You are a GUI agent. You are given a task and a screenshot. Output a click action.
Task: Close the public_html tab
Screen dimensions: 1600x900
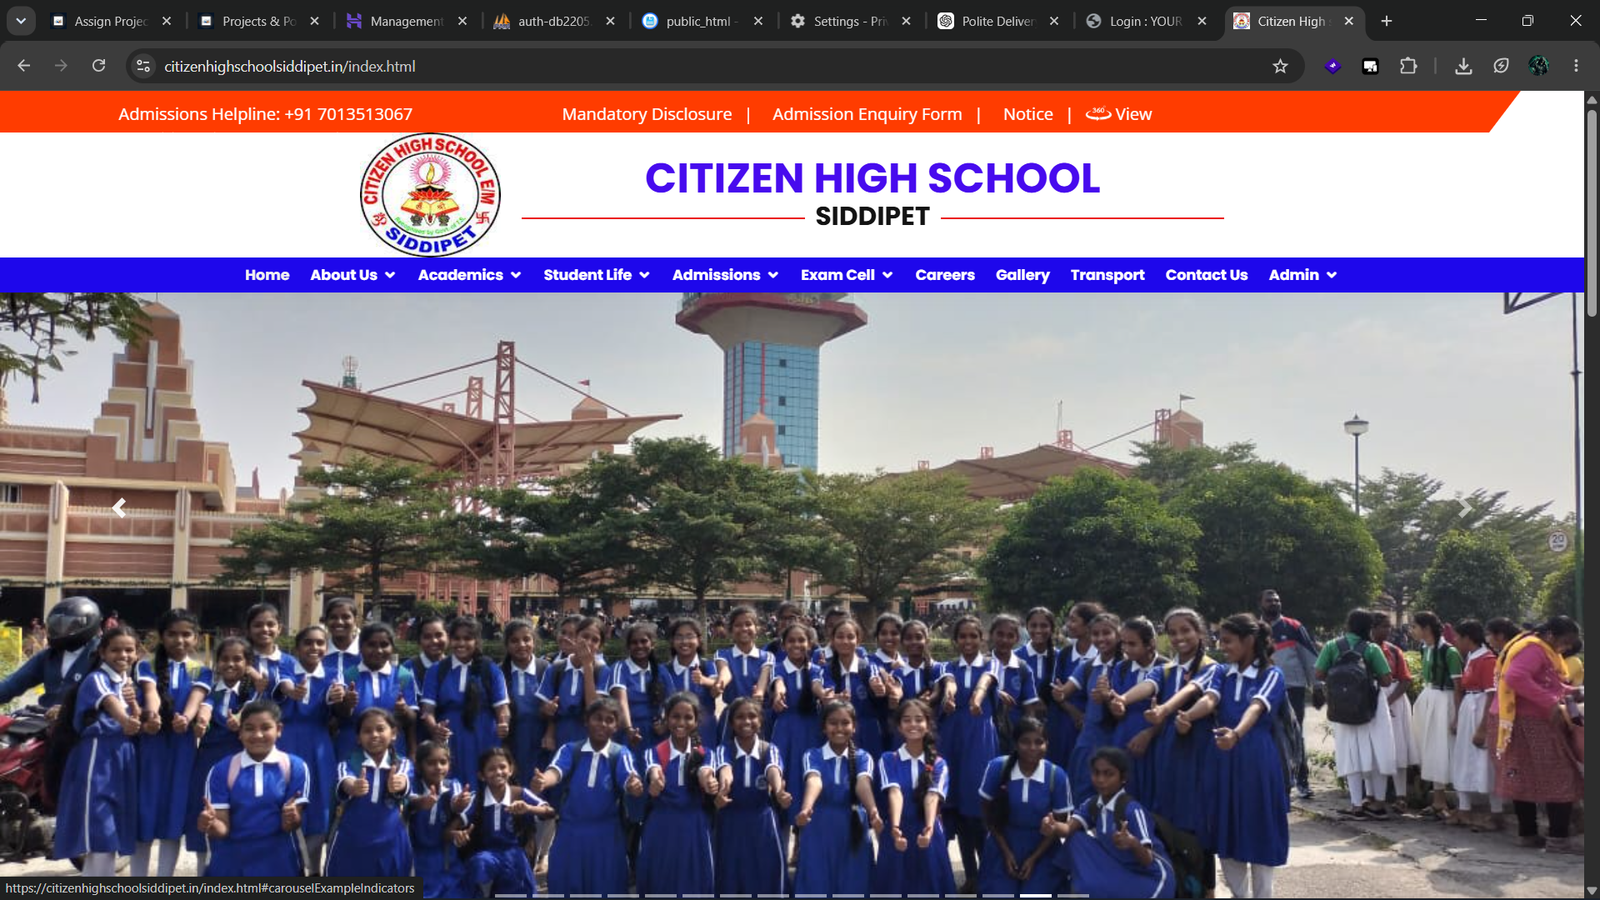pos(758,21)
